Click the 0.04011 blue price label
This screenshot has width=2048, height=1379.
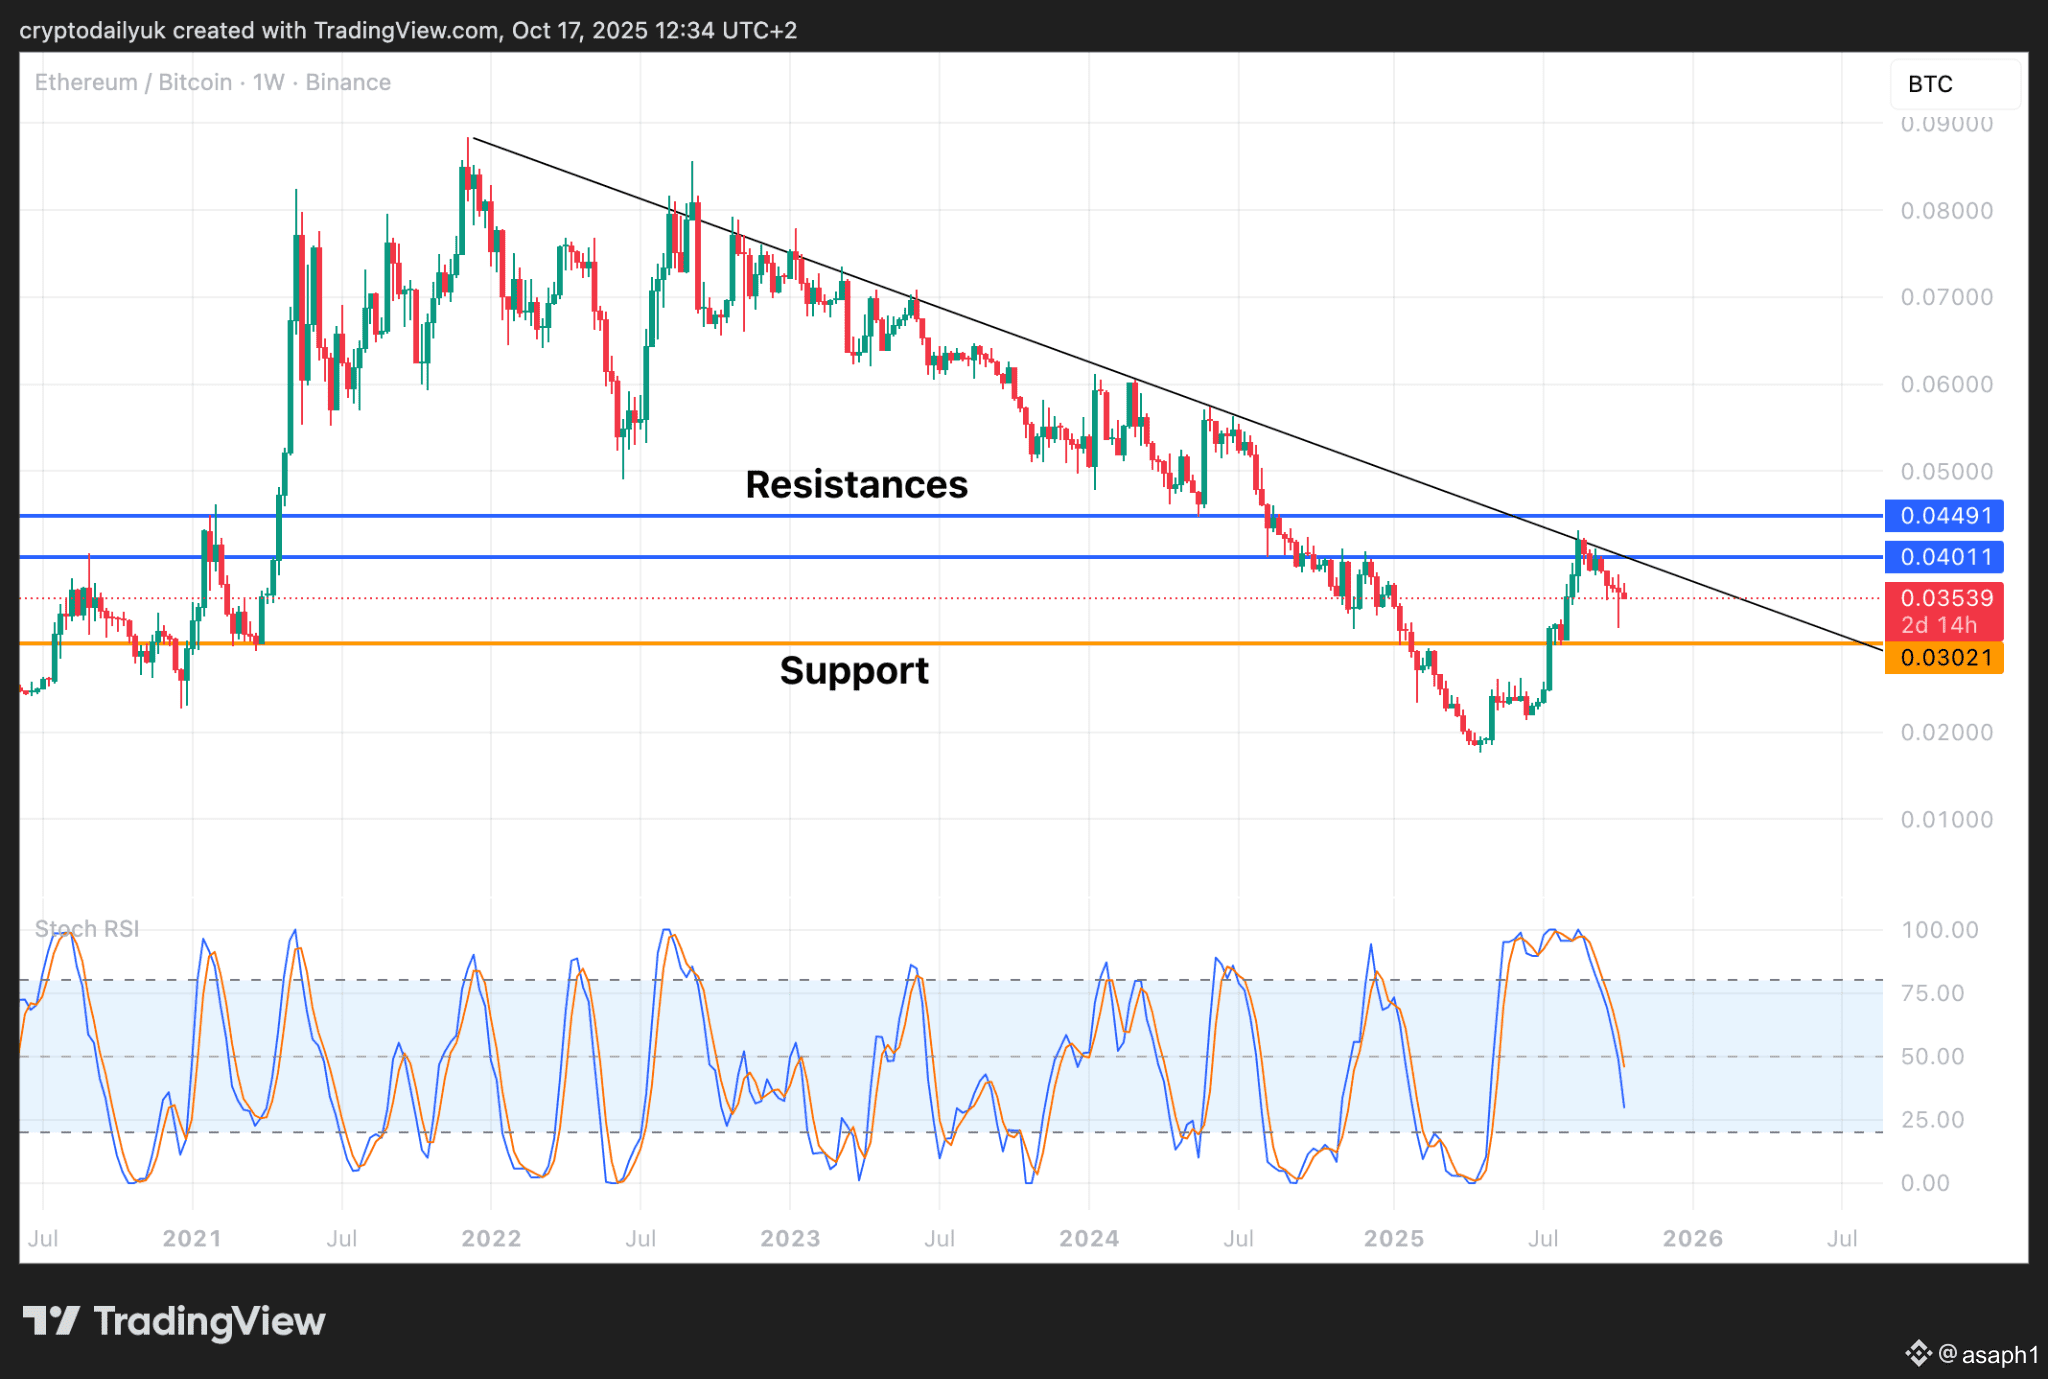[x=1943, y=557]
